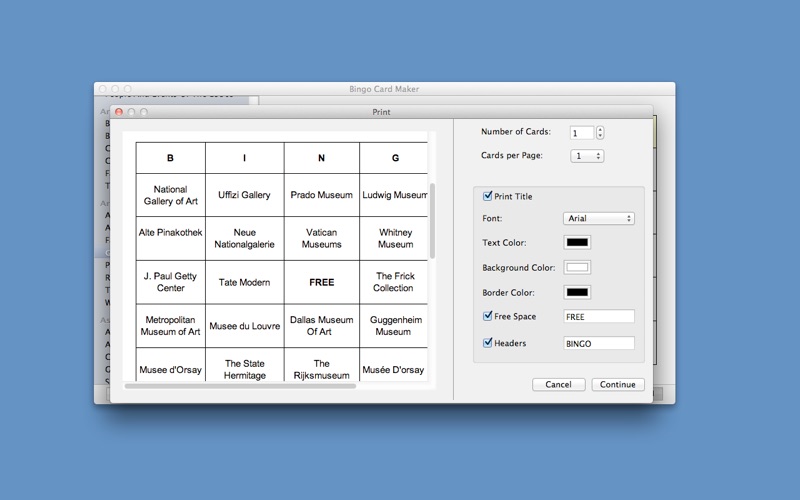Viewport: 800px width, 500px height.
Task: Click the 'Alte Pinakothek' cell
Action: click(171, 238)
